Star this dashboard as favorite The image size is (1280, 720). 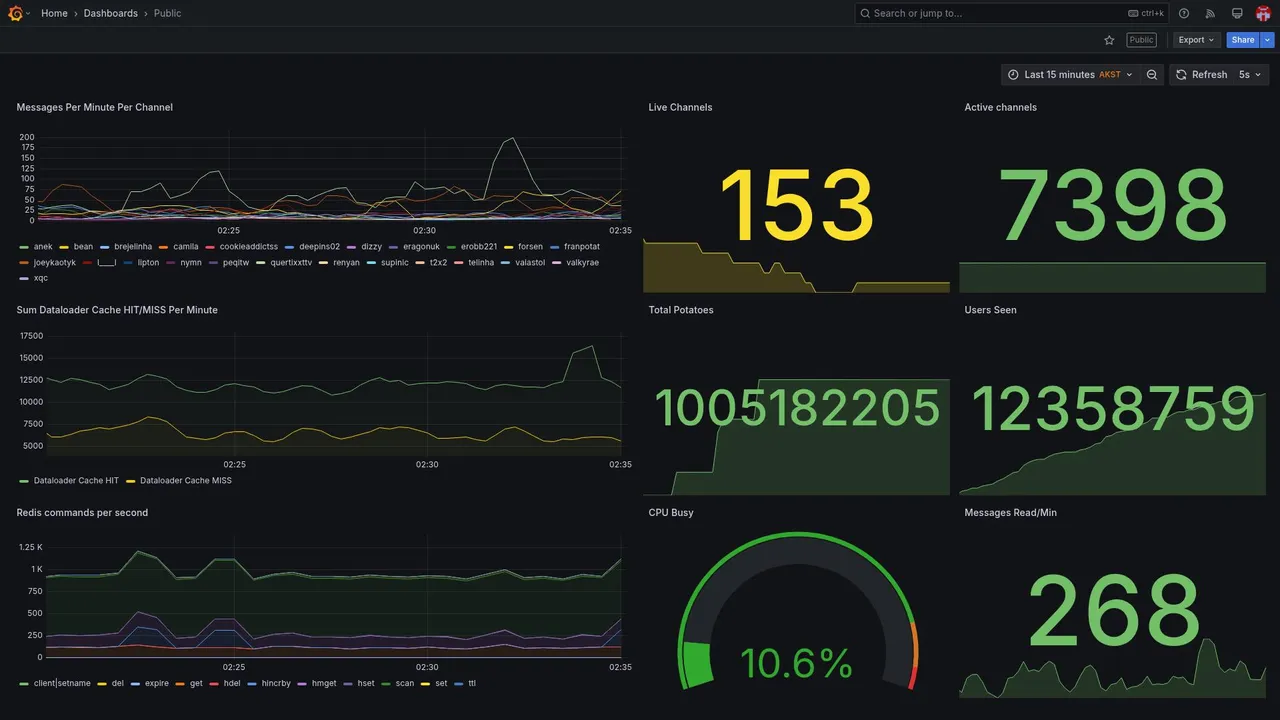click(x=1109, y=40)
